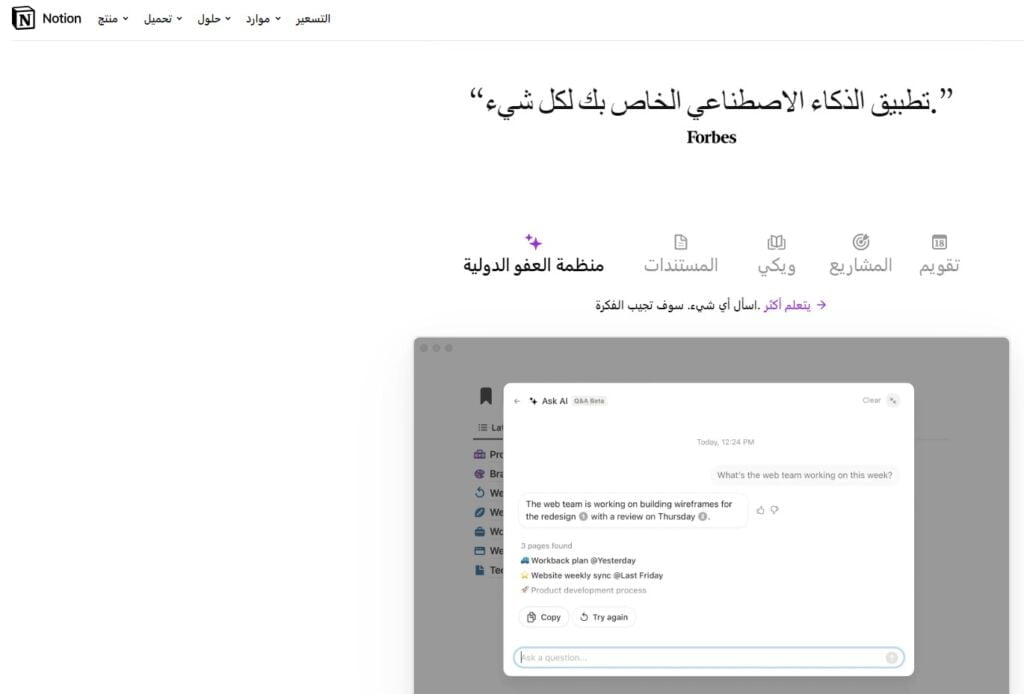This screenshot has width=1024, height=694.
Task: Select the AI sparkle icon tab
Action: [533, 242]
